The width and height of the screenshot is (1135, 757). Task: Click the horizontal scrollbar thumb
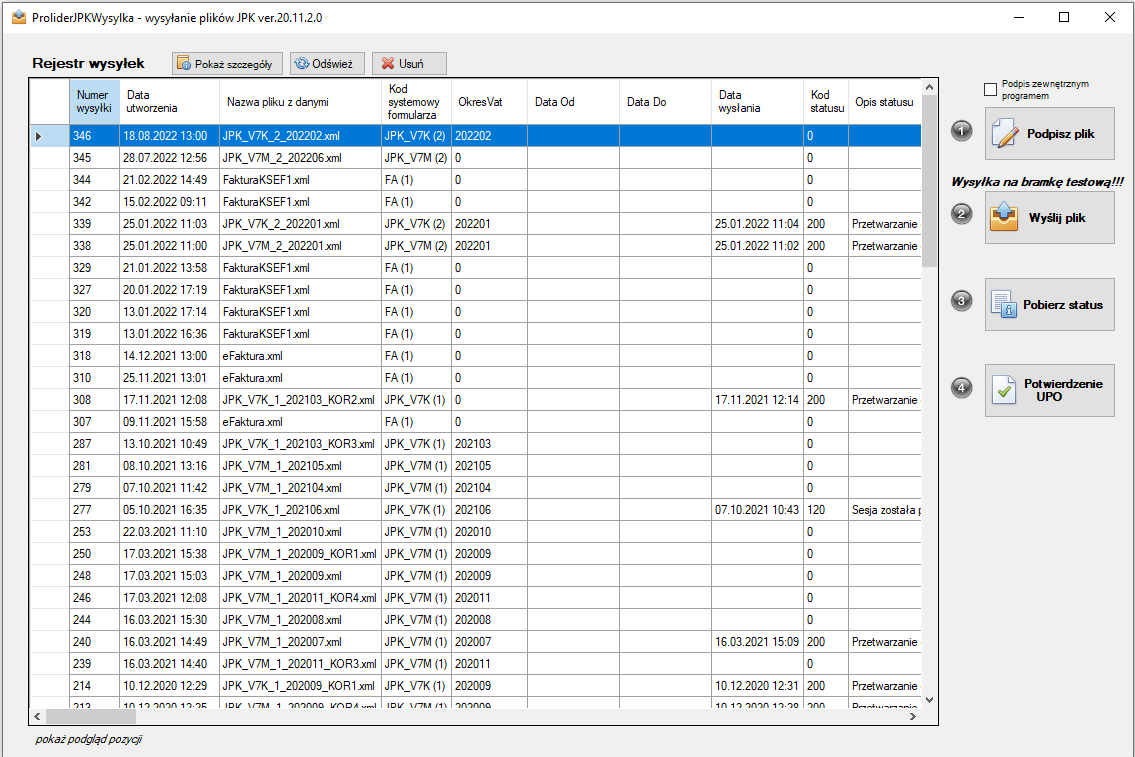click(x=90, y=716)
